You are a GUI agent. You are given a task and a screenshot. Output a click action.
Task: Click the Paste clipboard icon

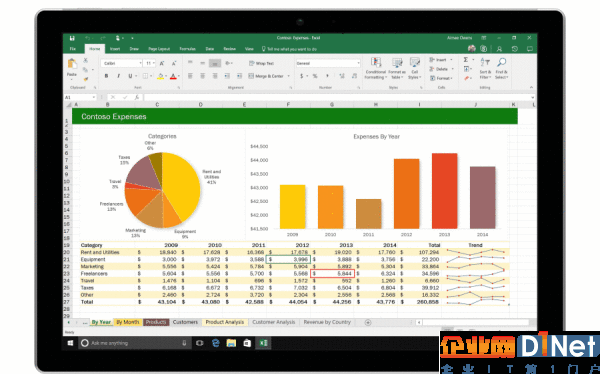(72, 64)
